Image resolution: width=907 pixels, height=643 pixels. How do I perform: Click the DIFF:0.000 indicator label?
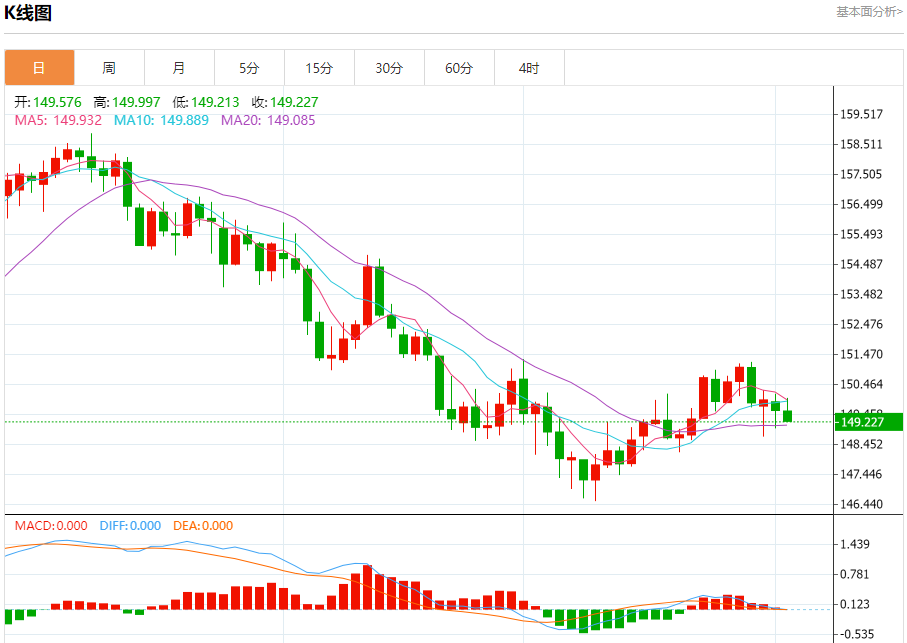[x=130, y=526]
